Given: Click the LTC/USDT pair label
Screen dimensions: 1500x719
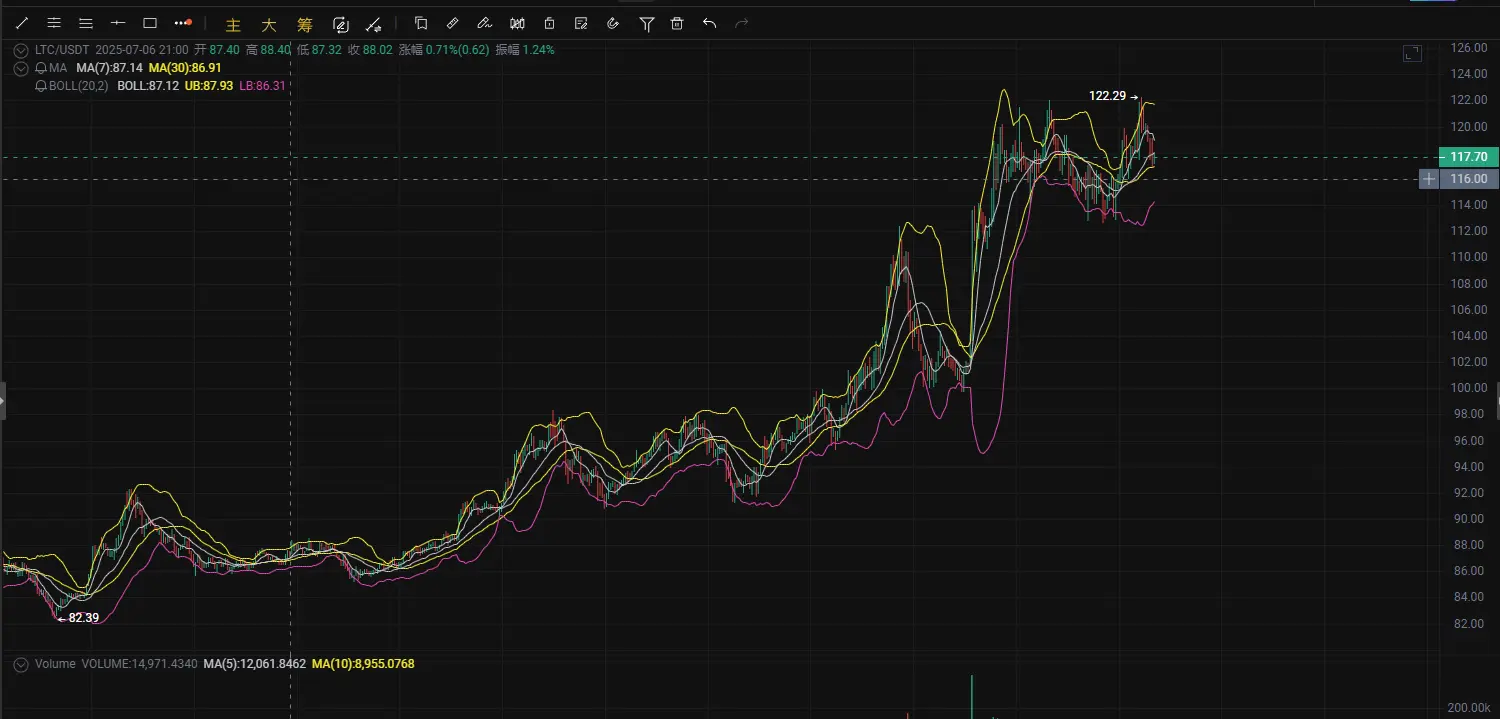Looking at the screenshot, I should (63, 50).
